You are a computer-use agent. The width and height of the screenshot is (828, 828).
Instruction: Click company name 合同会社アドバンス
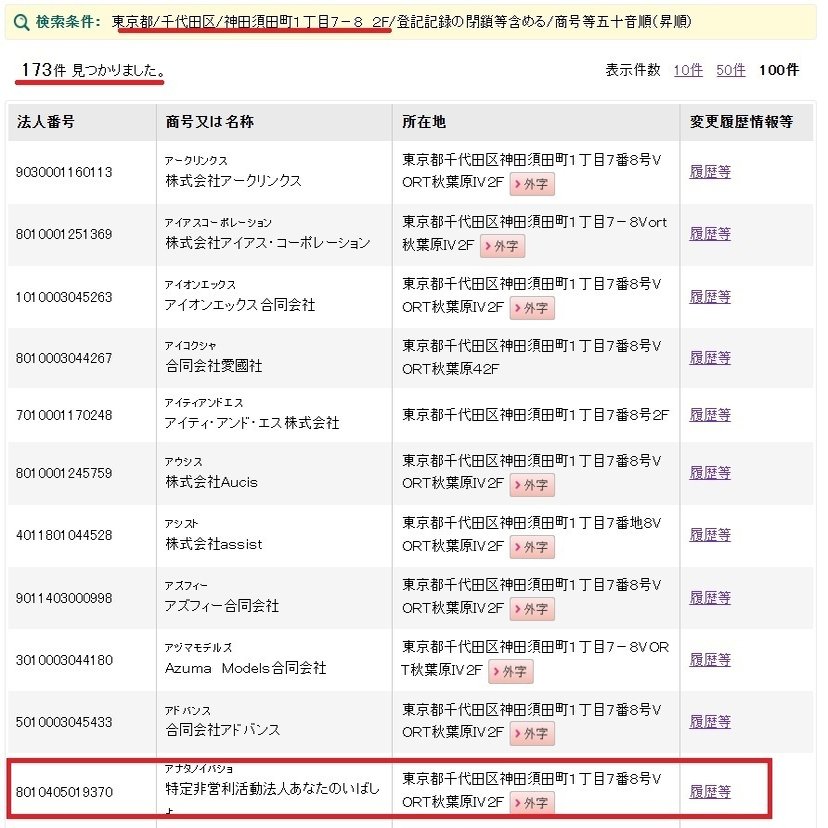point(222,730)
